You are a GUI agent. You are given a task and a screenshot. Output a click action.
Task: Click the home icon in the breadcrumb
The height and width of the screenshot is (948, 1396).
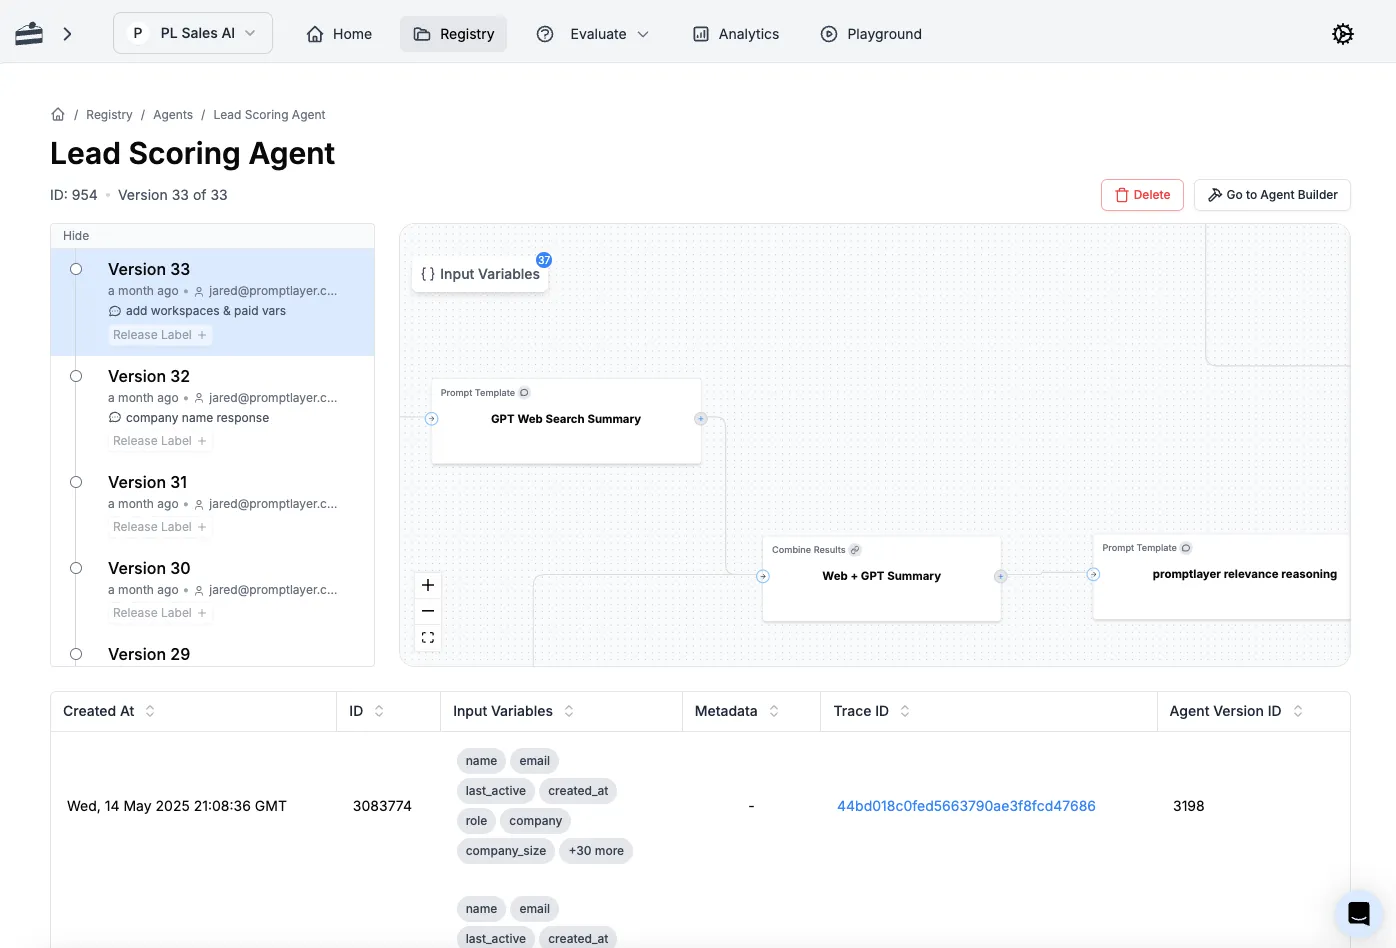pyautogui.click(x=58, y=115)
